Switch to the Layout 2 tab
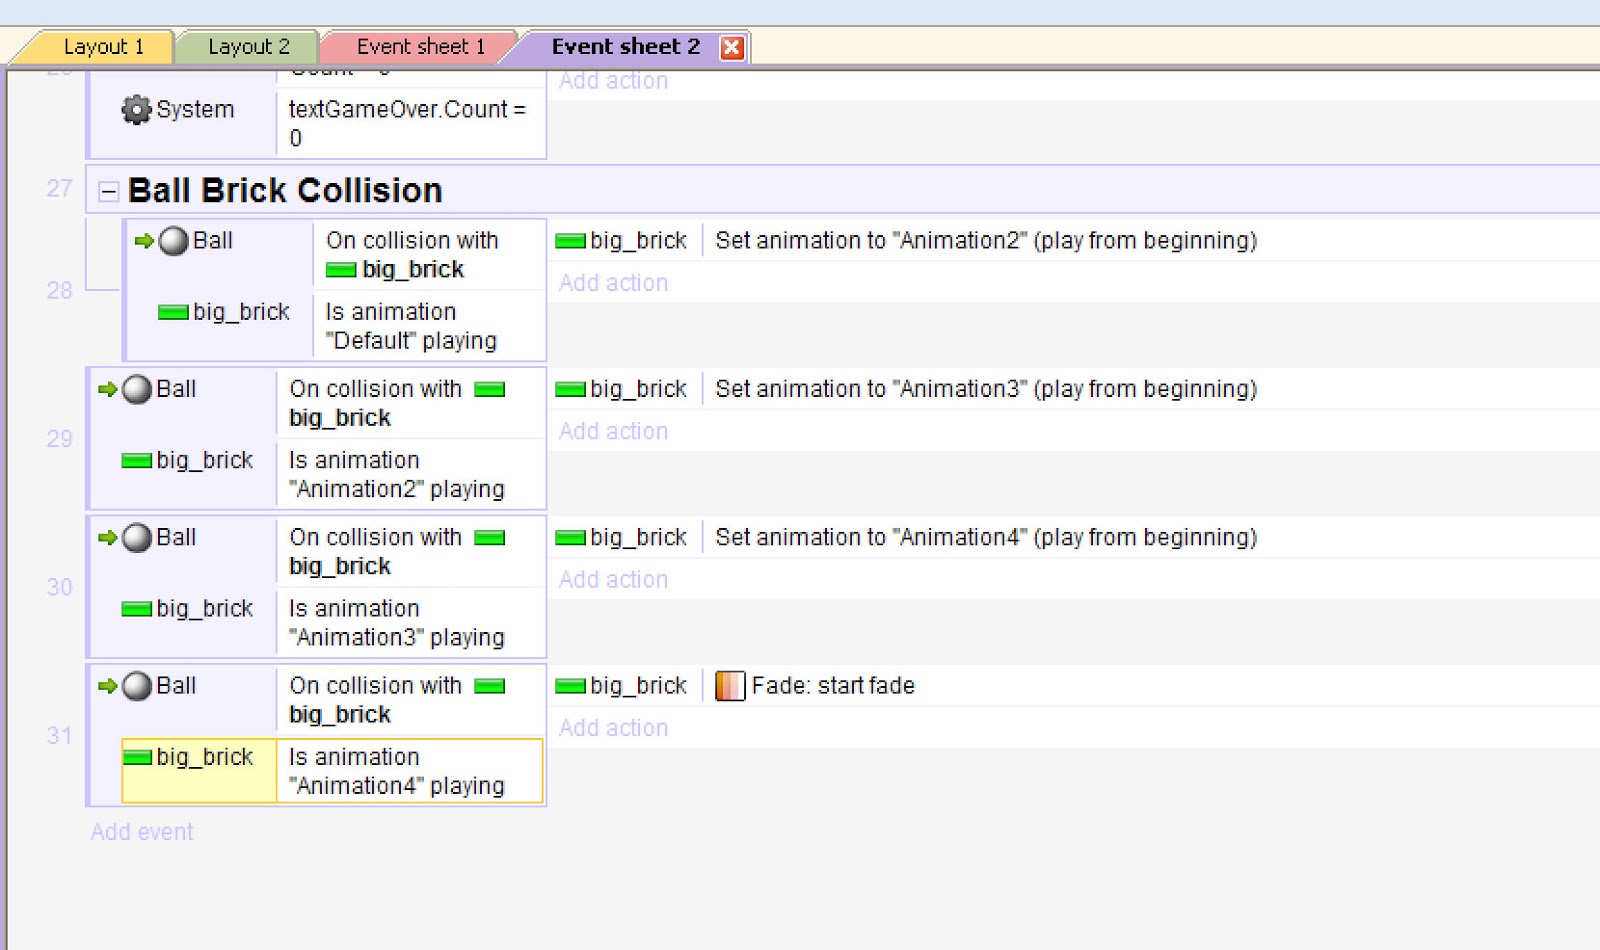Screen dimensions: 1600x950 click(x=249, y=47)
